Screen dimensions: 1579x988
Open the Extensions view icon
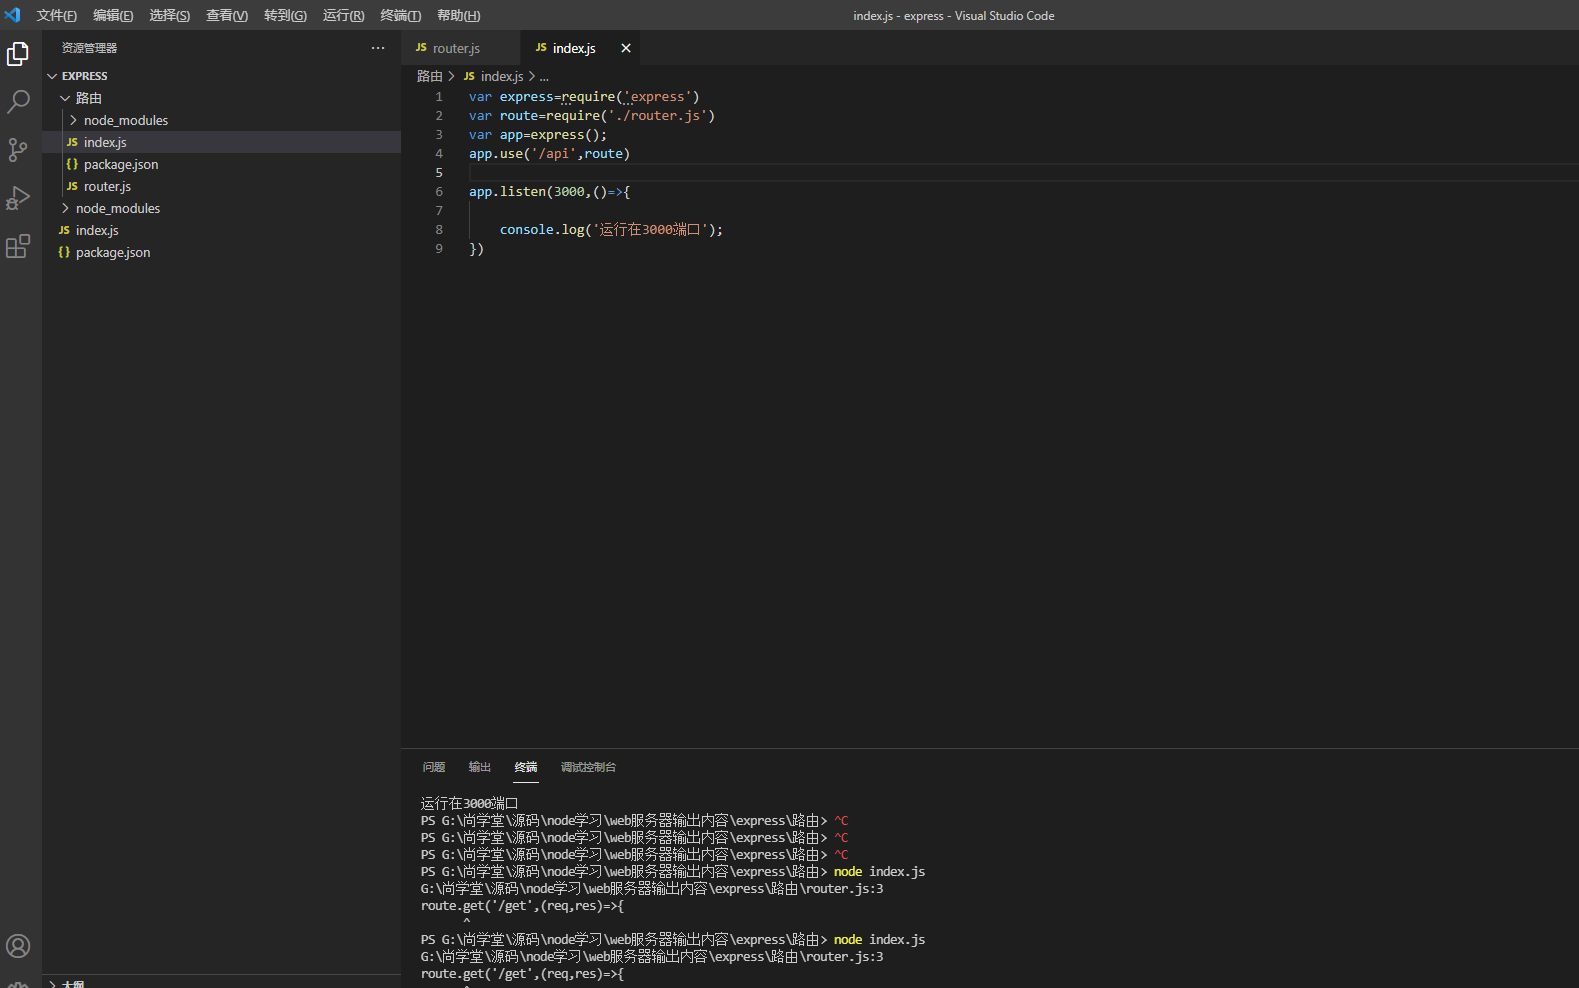[x=18, y=246]
